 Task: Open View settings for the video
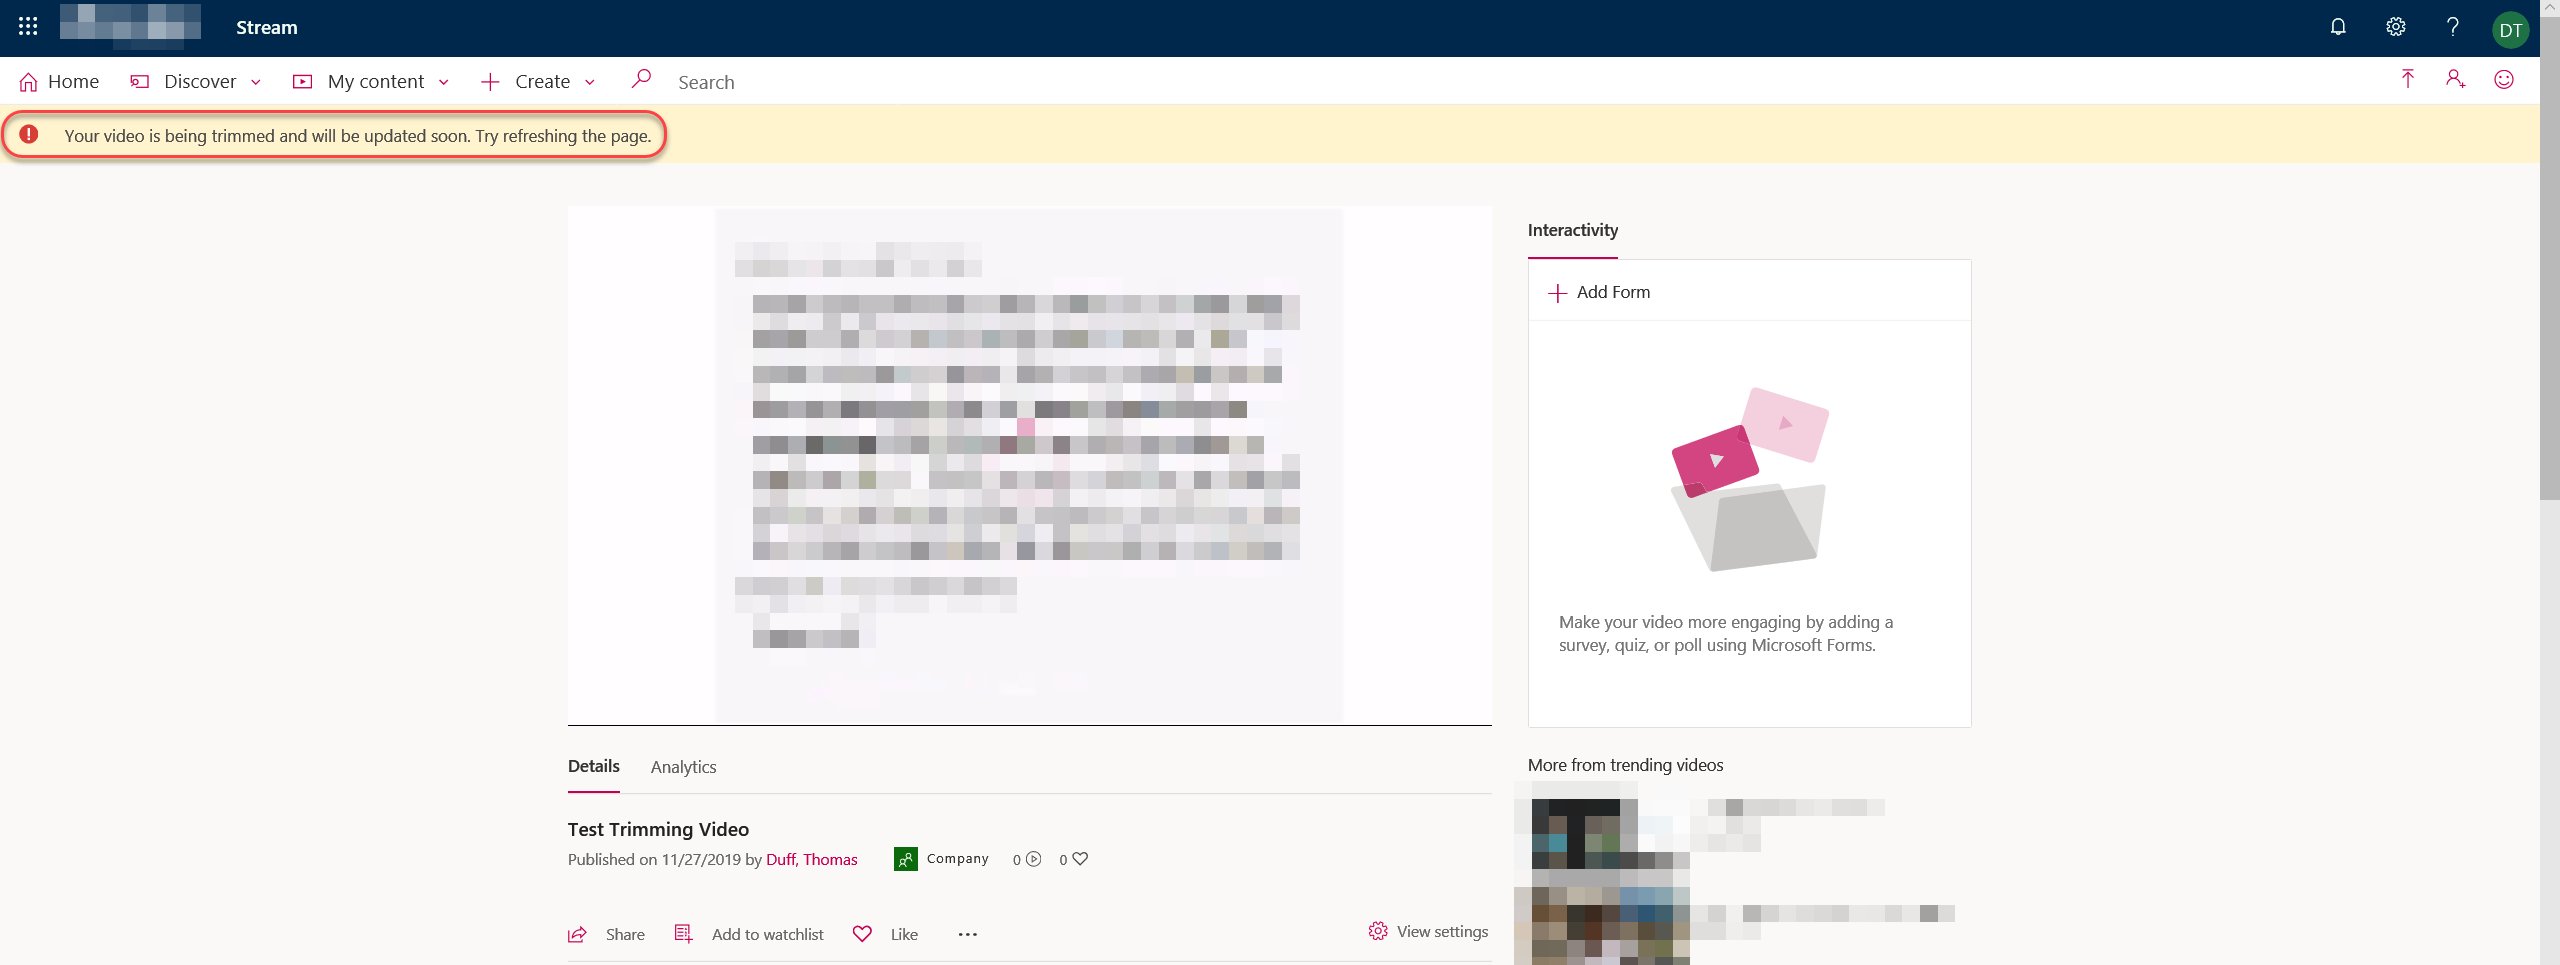[x=1428, y=931]
